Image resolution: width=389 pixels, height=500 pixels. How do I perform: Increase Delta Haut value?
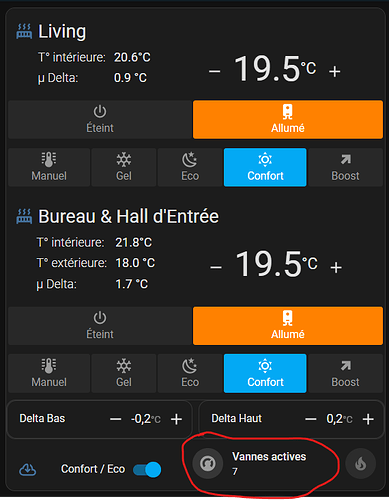pyautogui.click(x=368, y=419)
